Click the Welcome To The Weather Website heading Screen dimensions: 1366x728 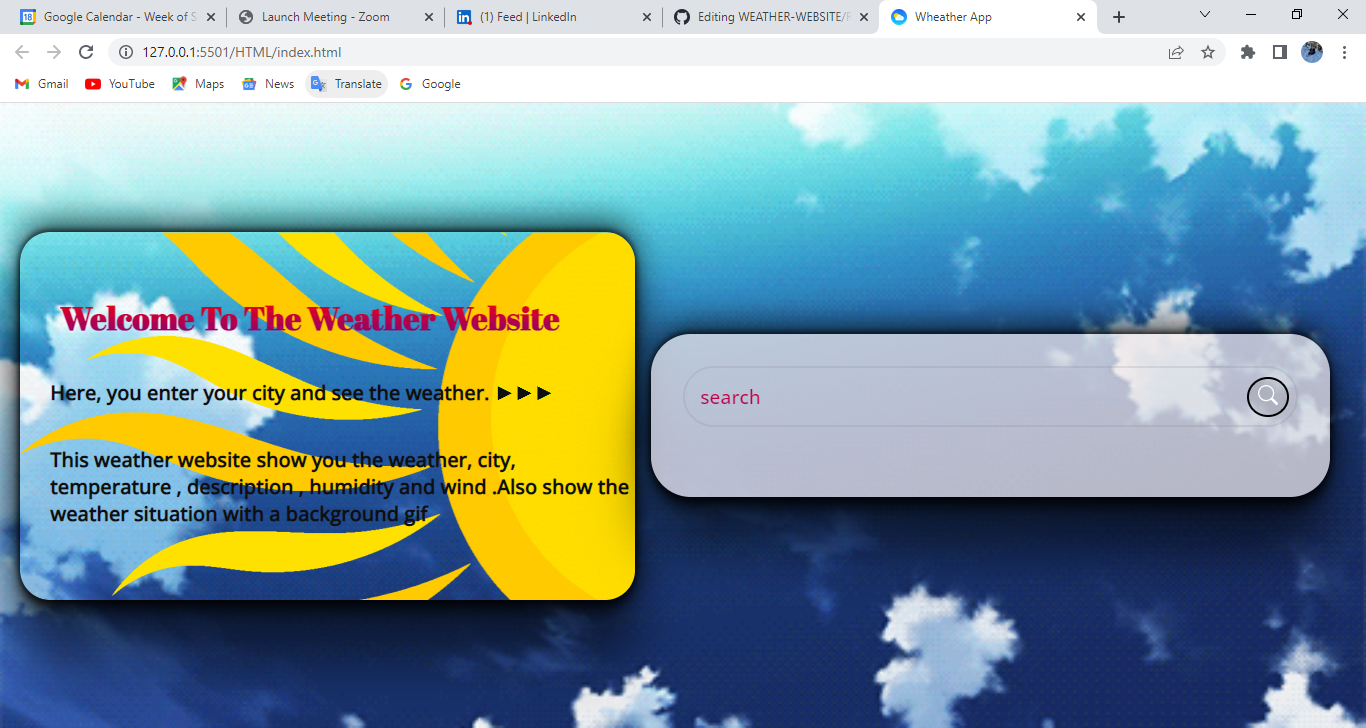tap(309, 319)
